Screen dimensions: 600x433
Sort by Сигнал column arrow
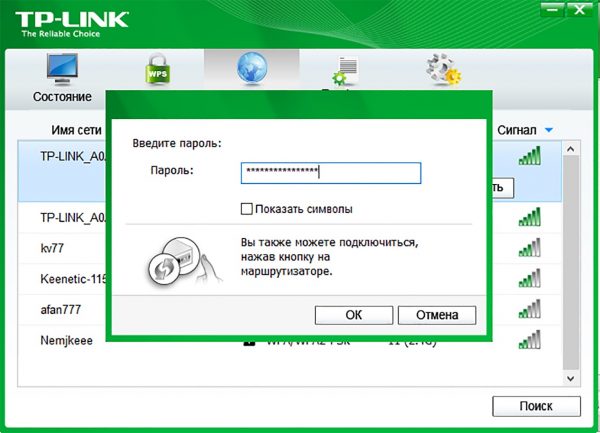(x=548, y=130)
